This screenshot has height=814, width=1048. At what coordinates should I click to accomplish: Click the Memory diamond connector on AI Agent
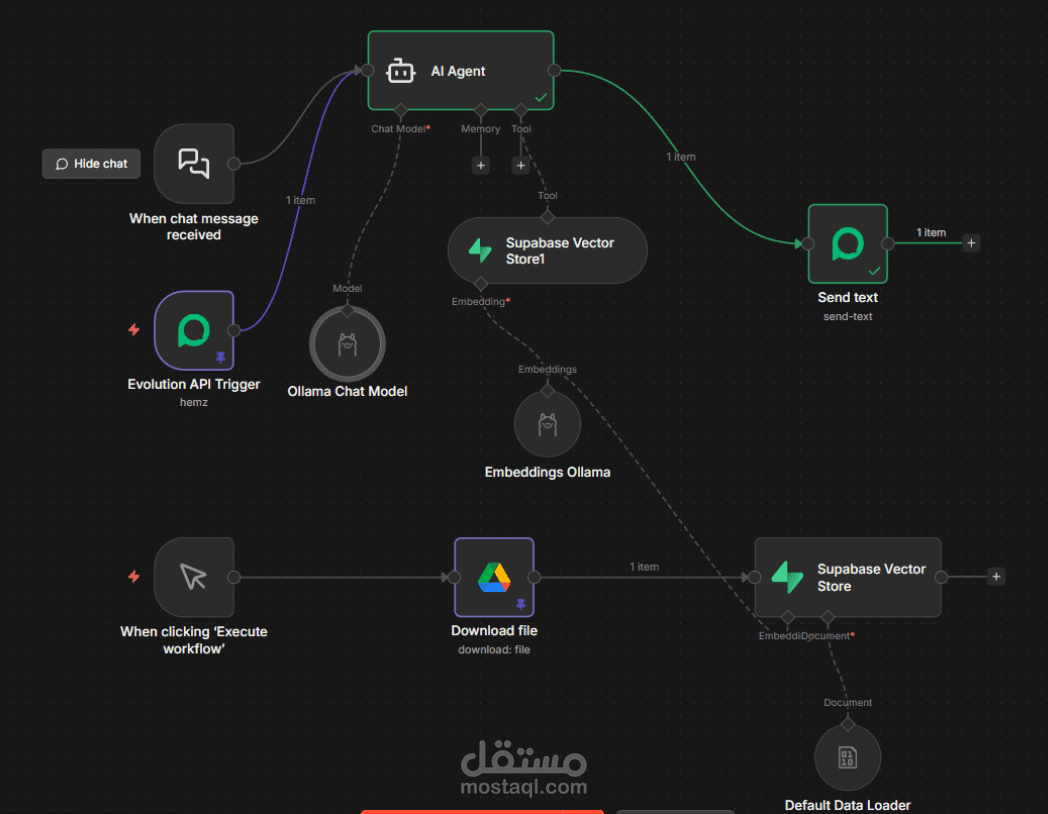click(481, 110)
